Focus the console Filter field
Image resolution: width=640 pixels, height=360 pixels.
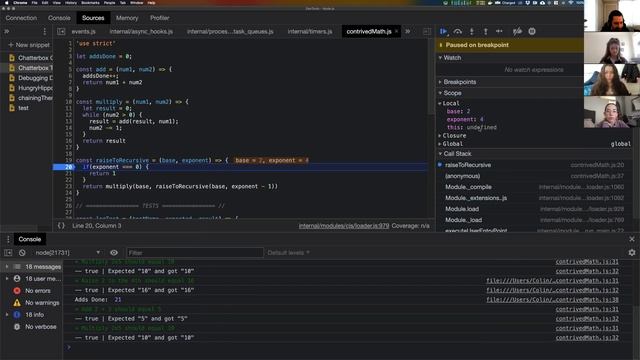[x=195, y=253]
